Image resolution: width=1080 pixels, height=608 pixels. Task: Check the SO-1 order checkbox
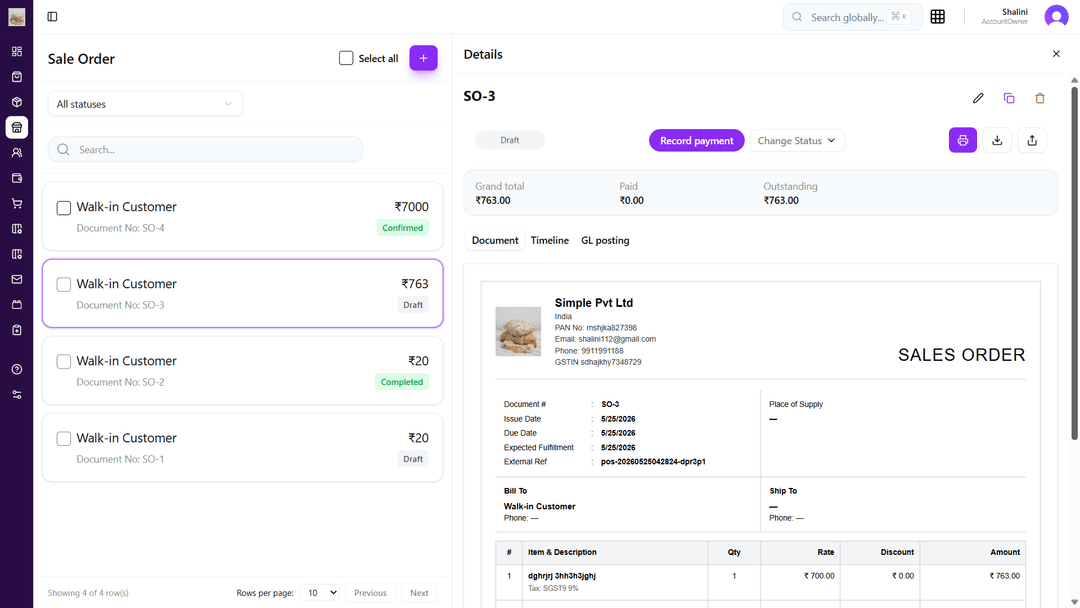(63, 439)
